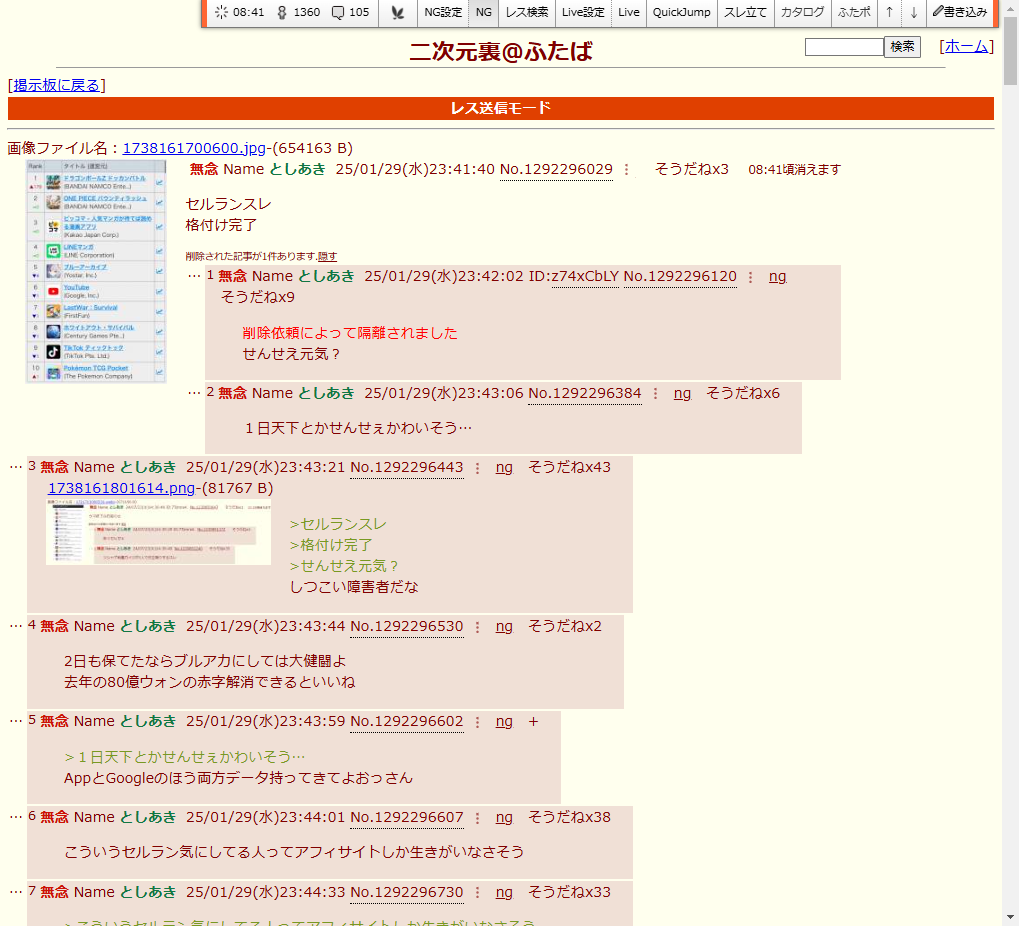Expand the ellipsis menu beside reply 1
Image resolution: width=1019 pixels, height=926 pixels.
click(x=194, y=276)
